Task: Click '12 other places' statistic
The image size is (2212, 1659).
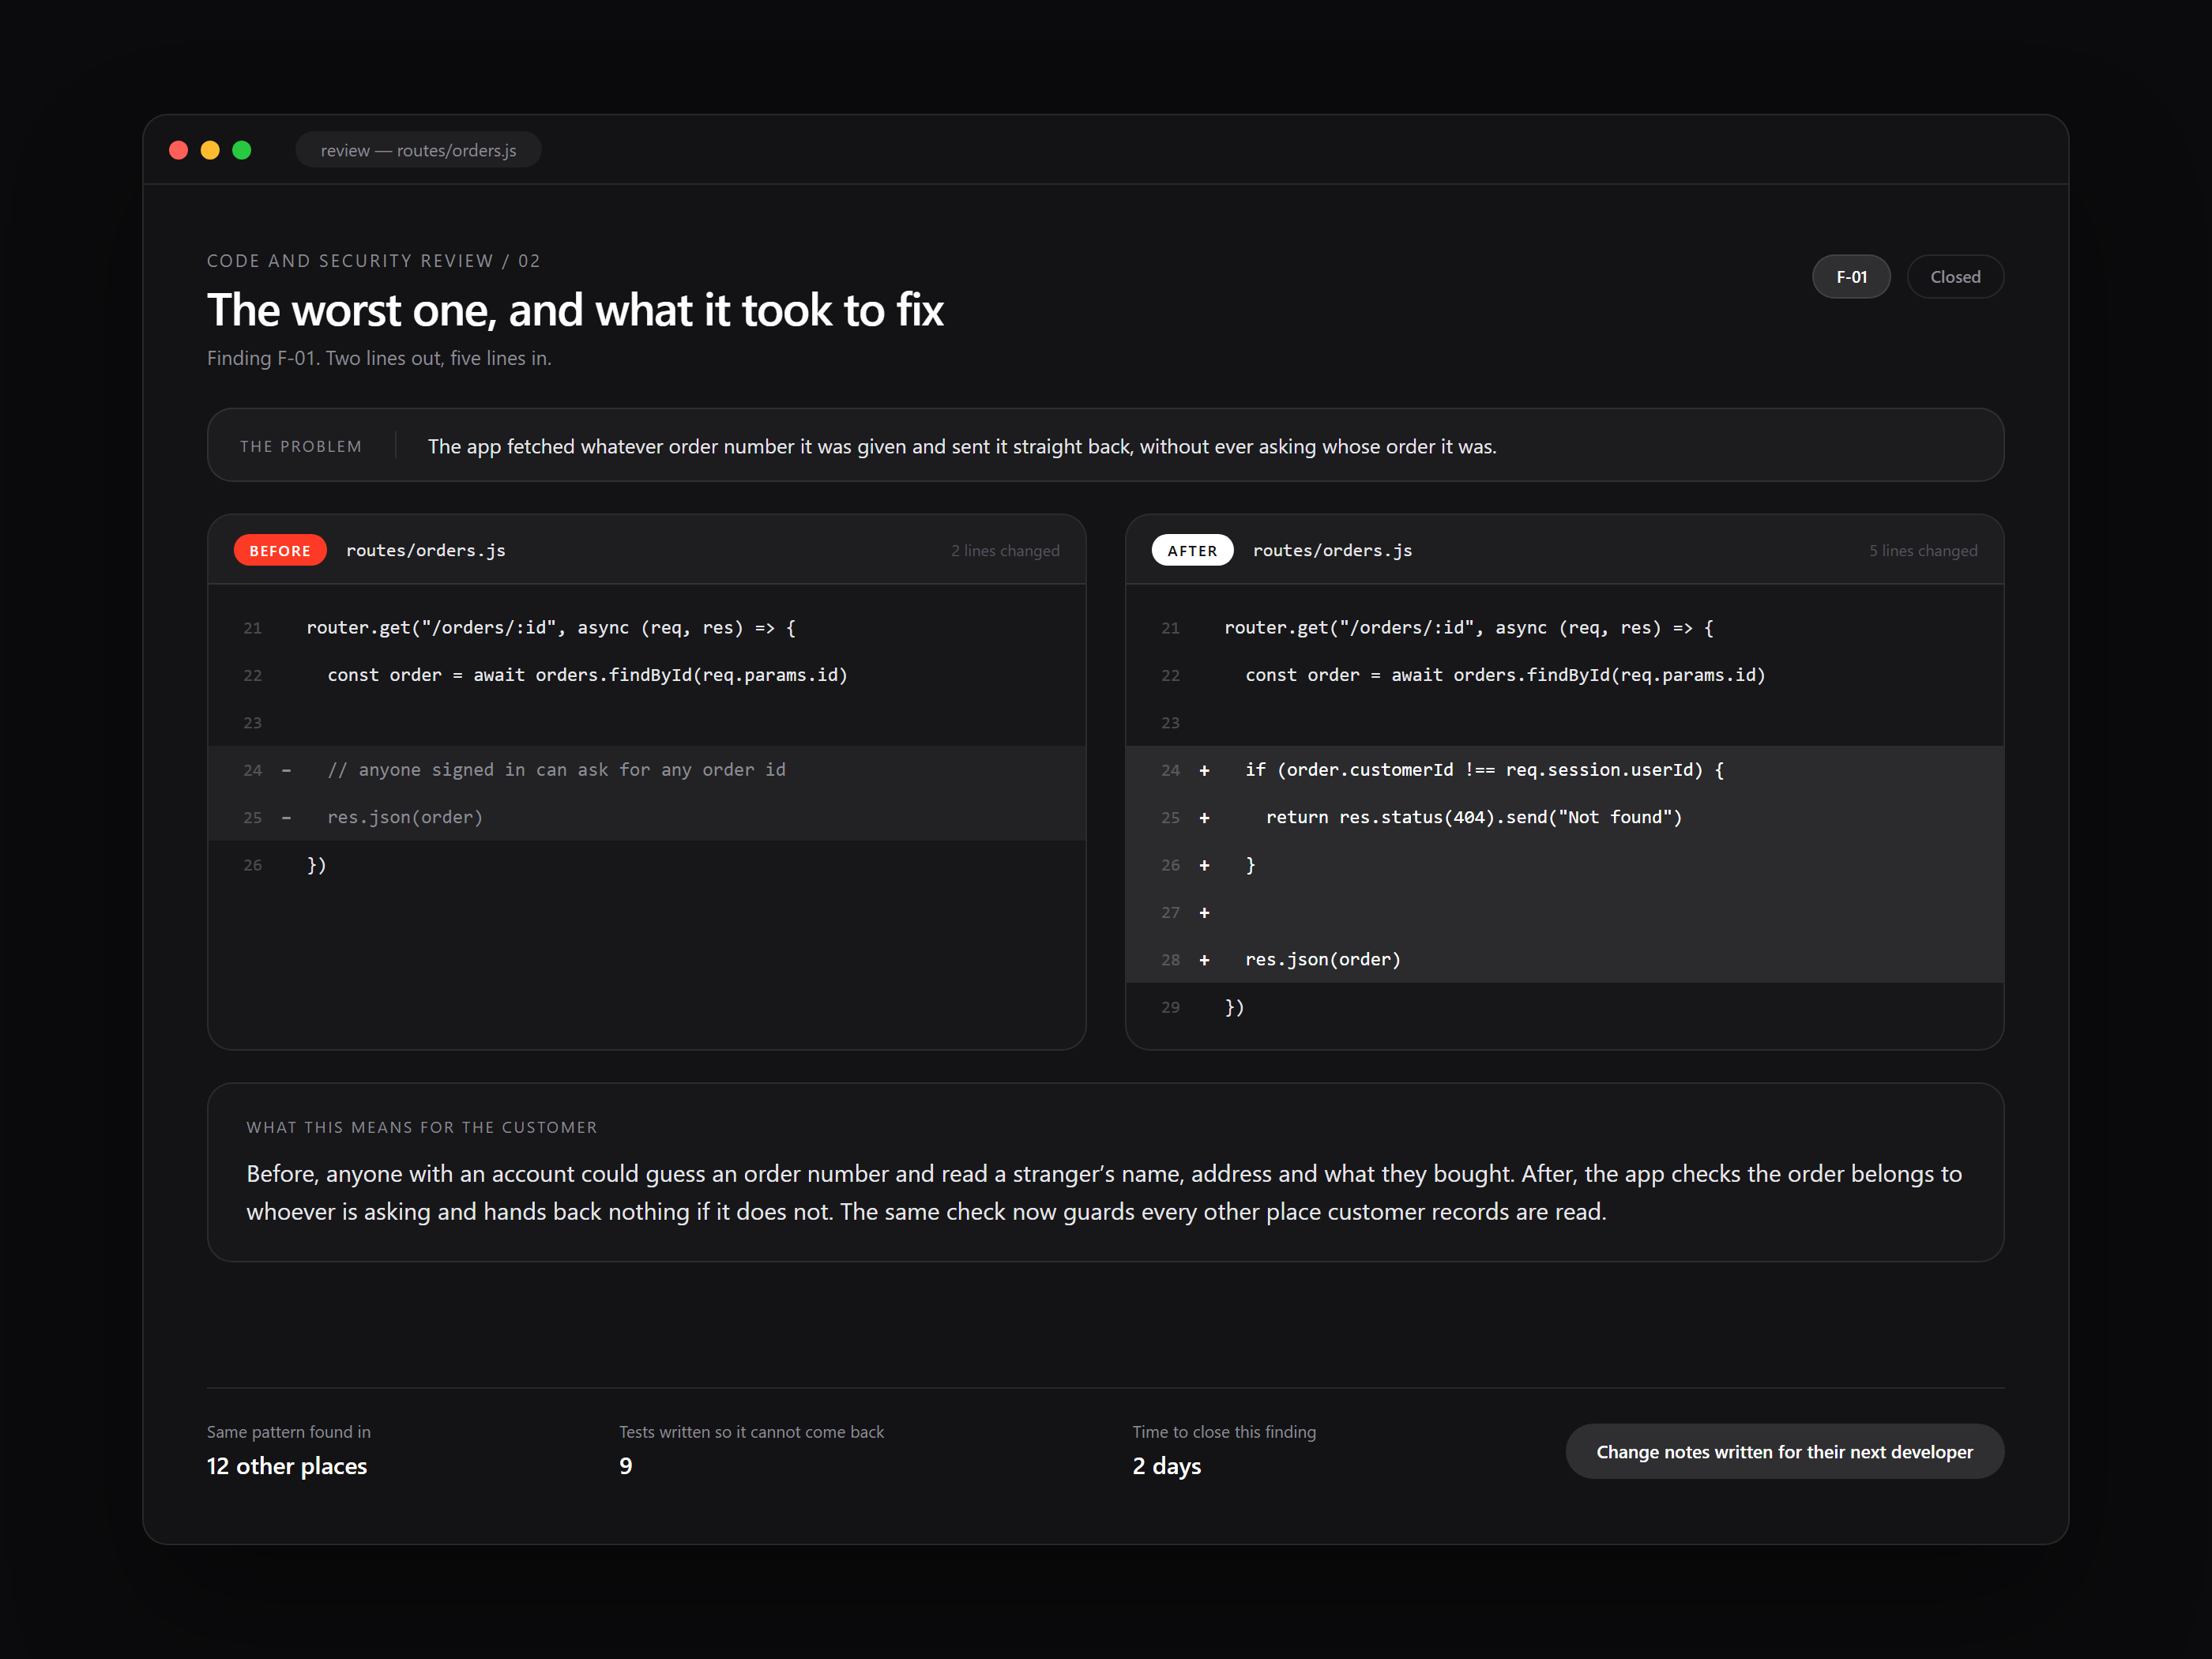Action: (287, 1465)
